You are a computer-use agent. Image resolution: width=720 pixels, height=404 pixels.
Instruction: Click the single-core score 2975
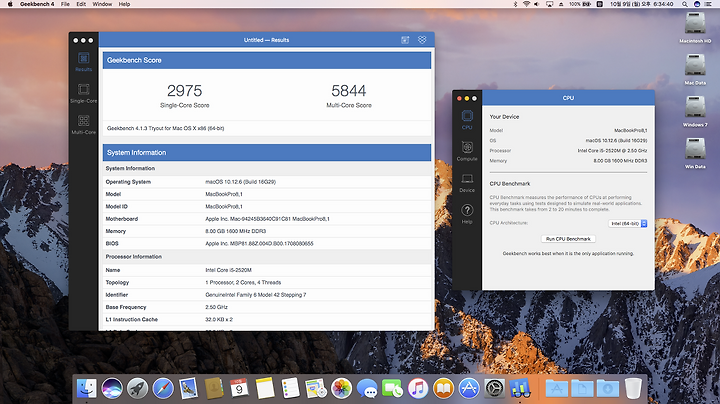[x=185, y=90]
